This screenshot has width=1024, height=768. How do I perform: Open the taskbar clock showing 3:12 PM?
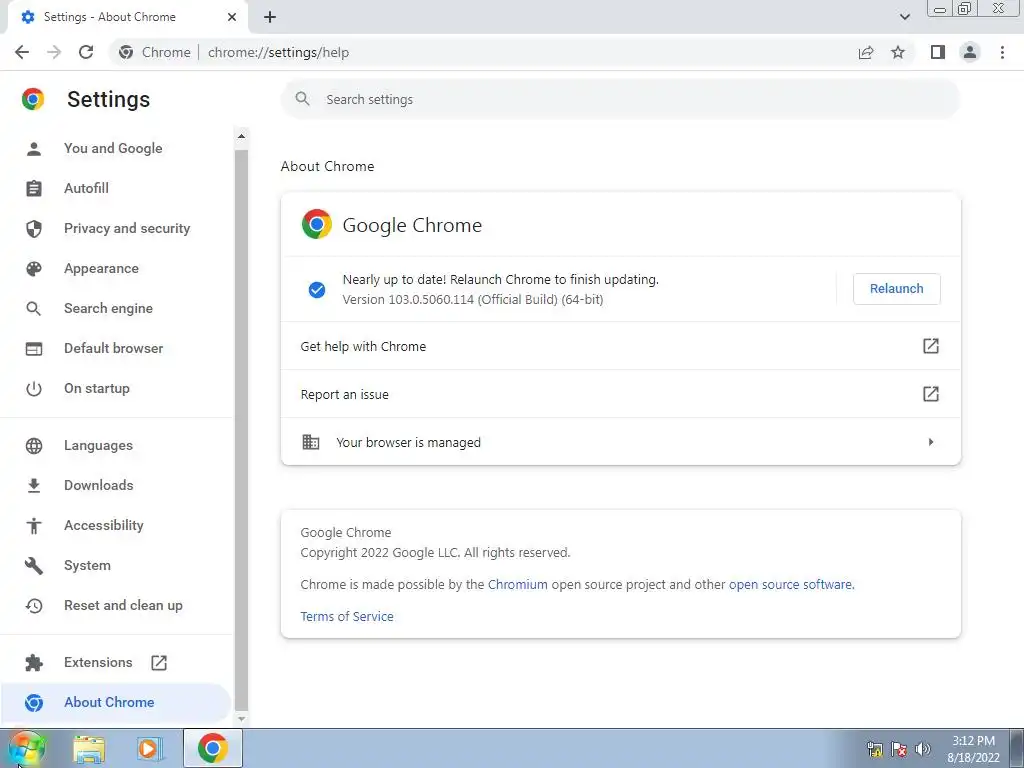pos(973,749)
